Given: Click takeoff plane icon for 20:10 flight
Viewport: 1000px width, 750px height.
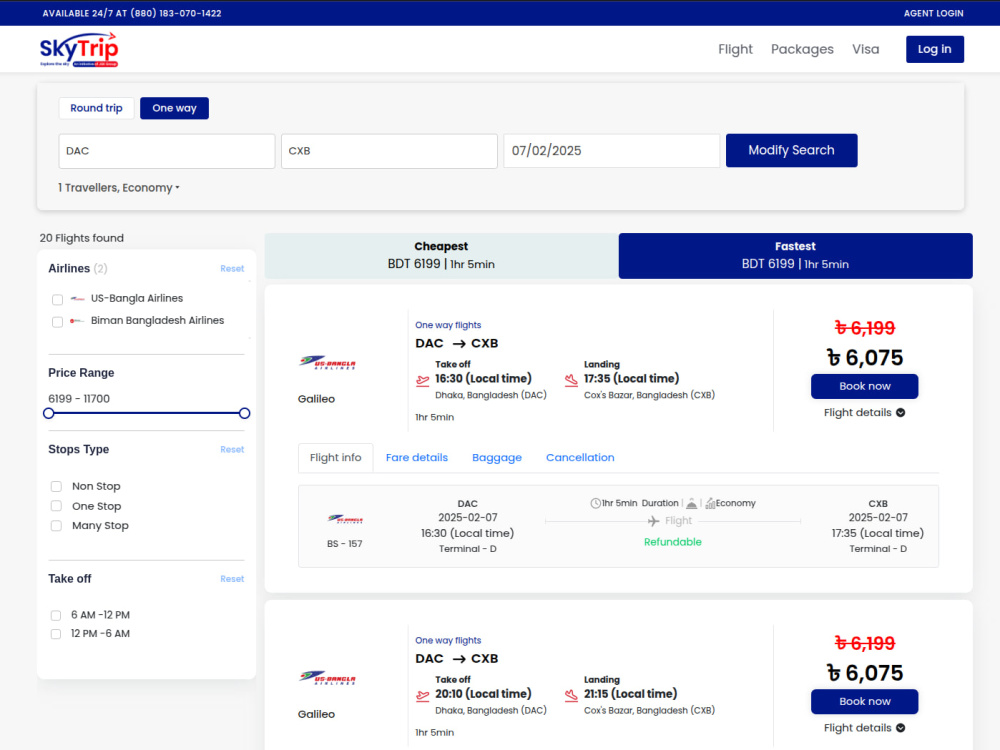Looking at the screenshot, I should pos(423,696).
